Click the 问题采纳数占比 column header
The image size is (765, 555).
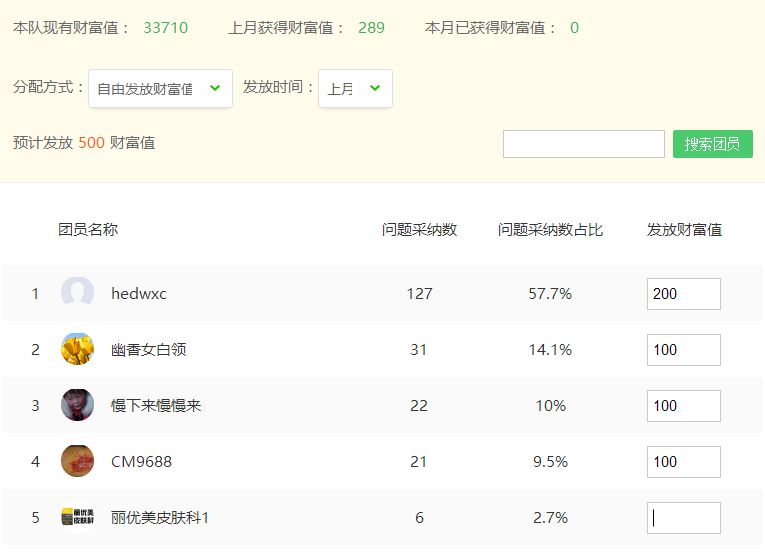pos(550,229)
